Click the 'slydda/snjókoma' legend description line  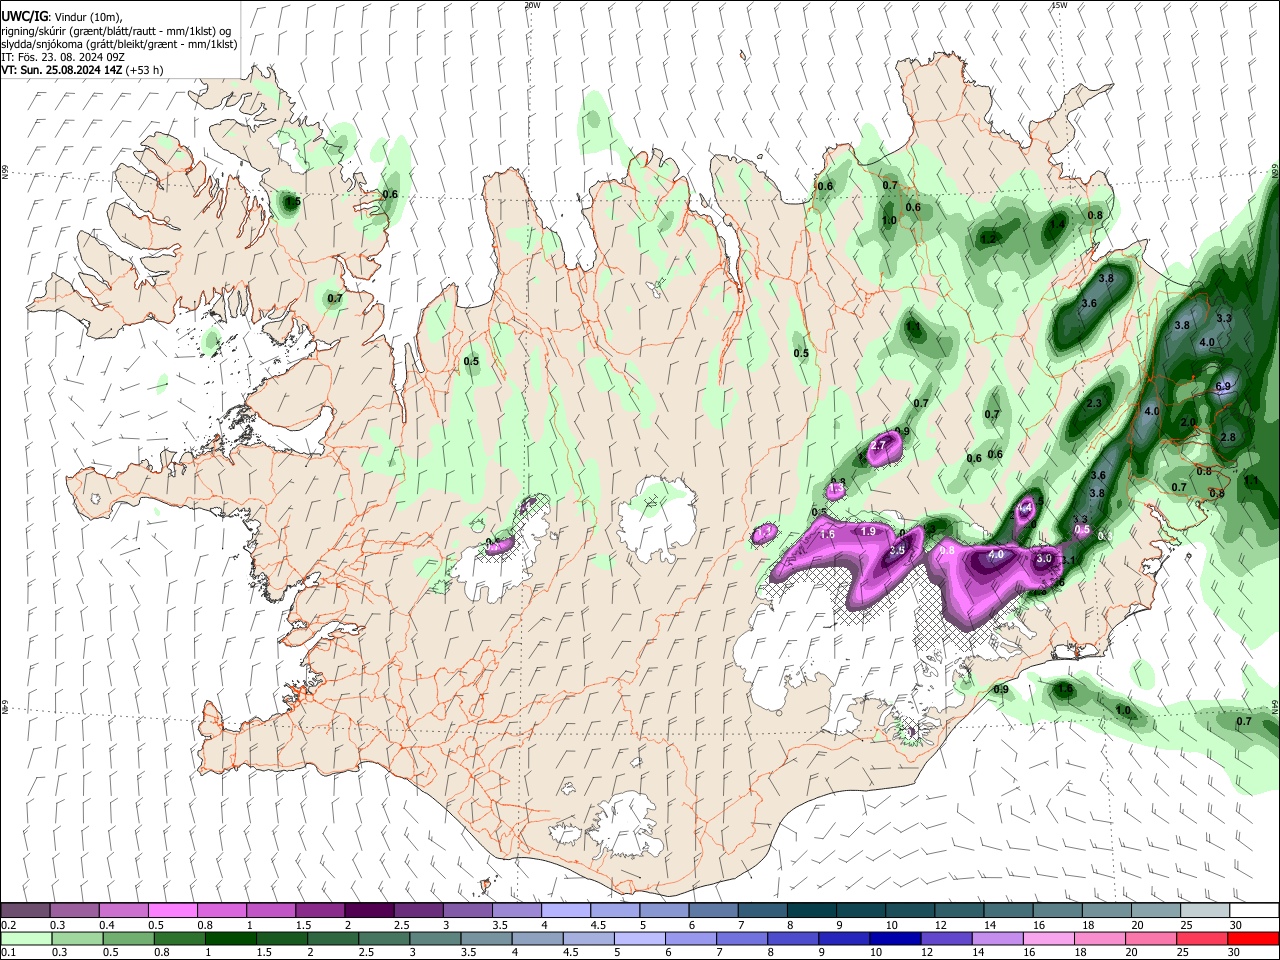coord(119,43)
